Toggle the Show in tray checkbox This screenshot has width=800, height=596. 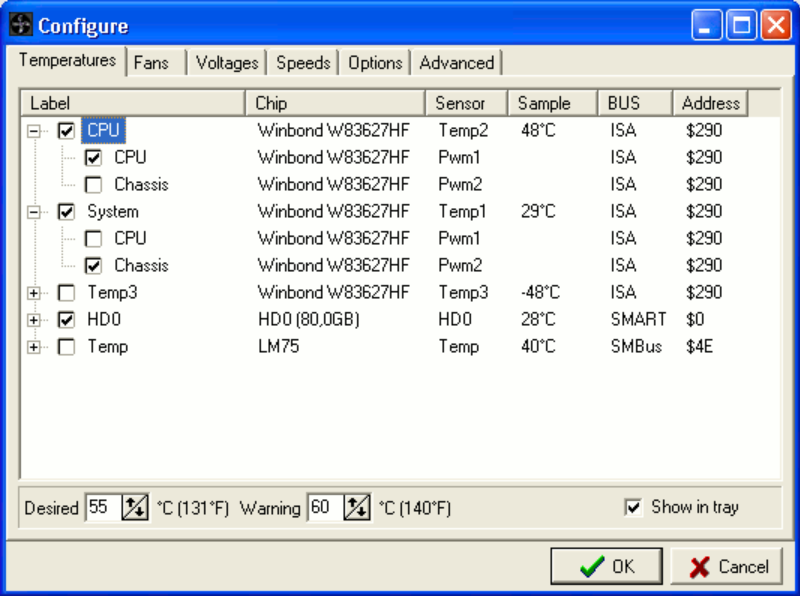(632, 507)
